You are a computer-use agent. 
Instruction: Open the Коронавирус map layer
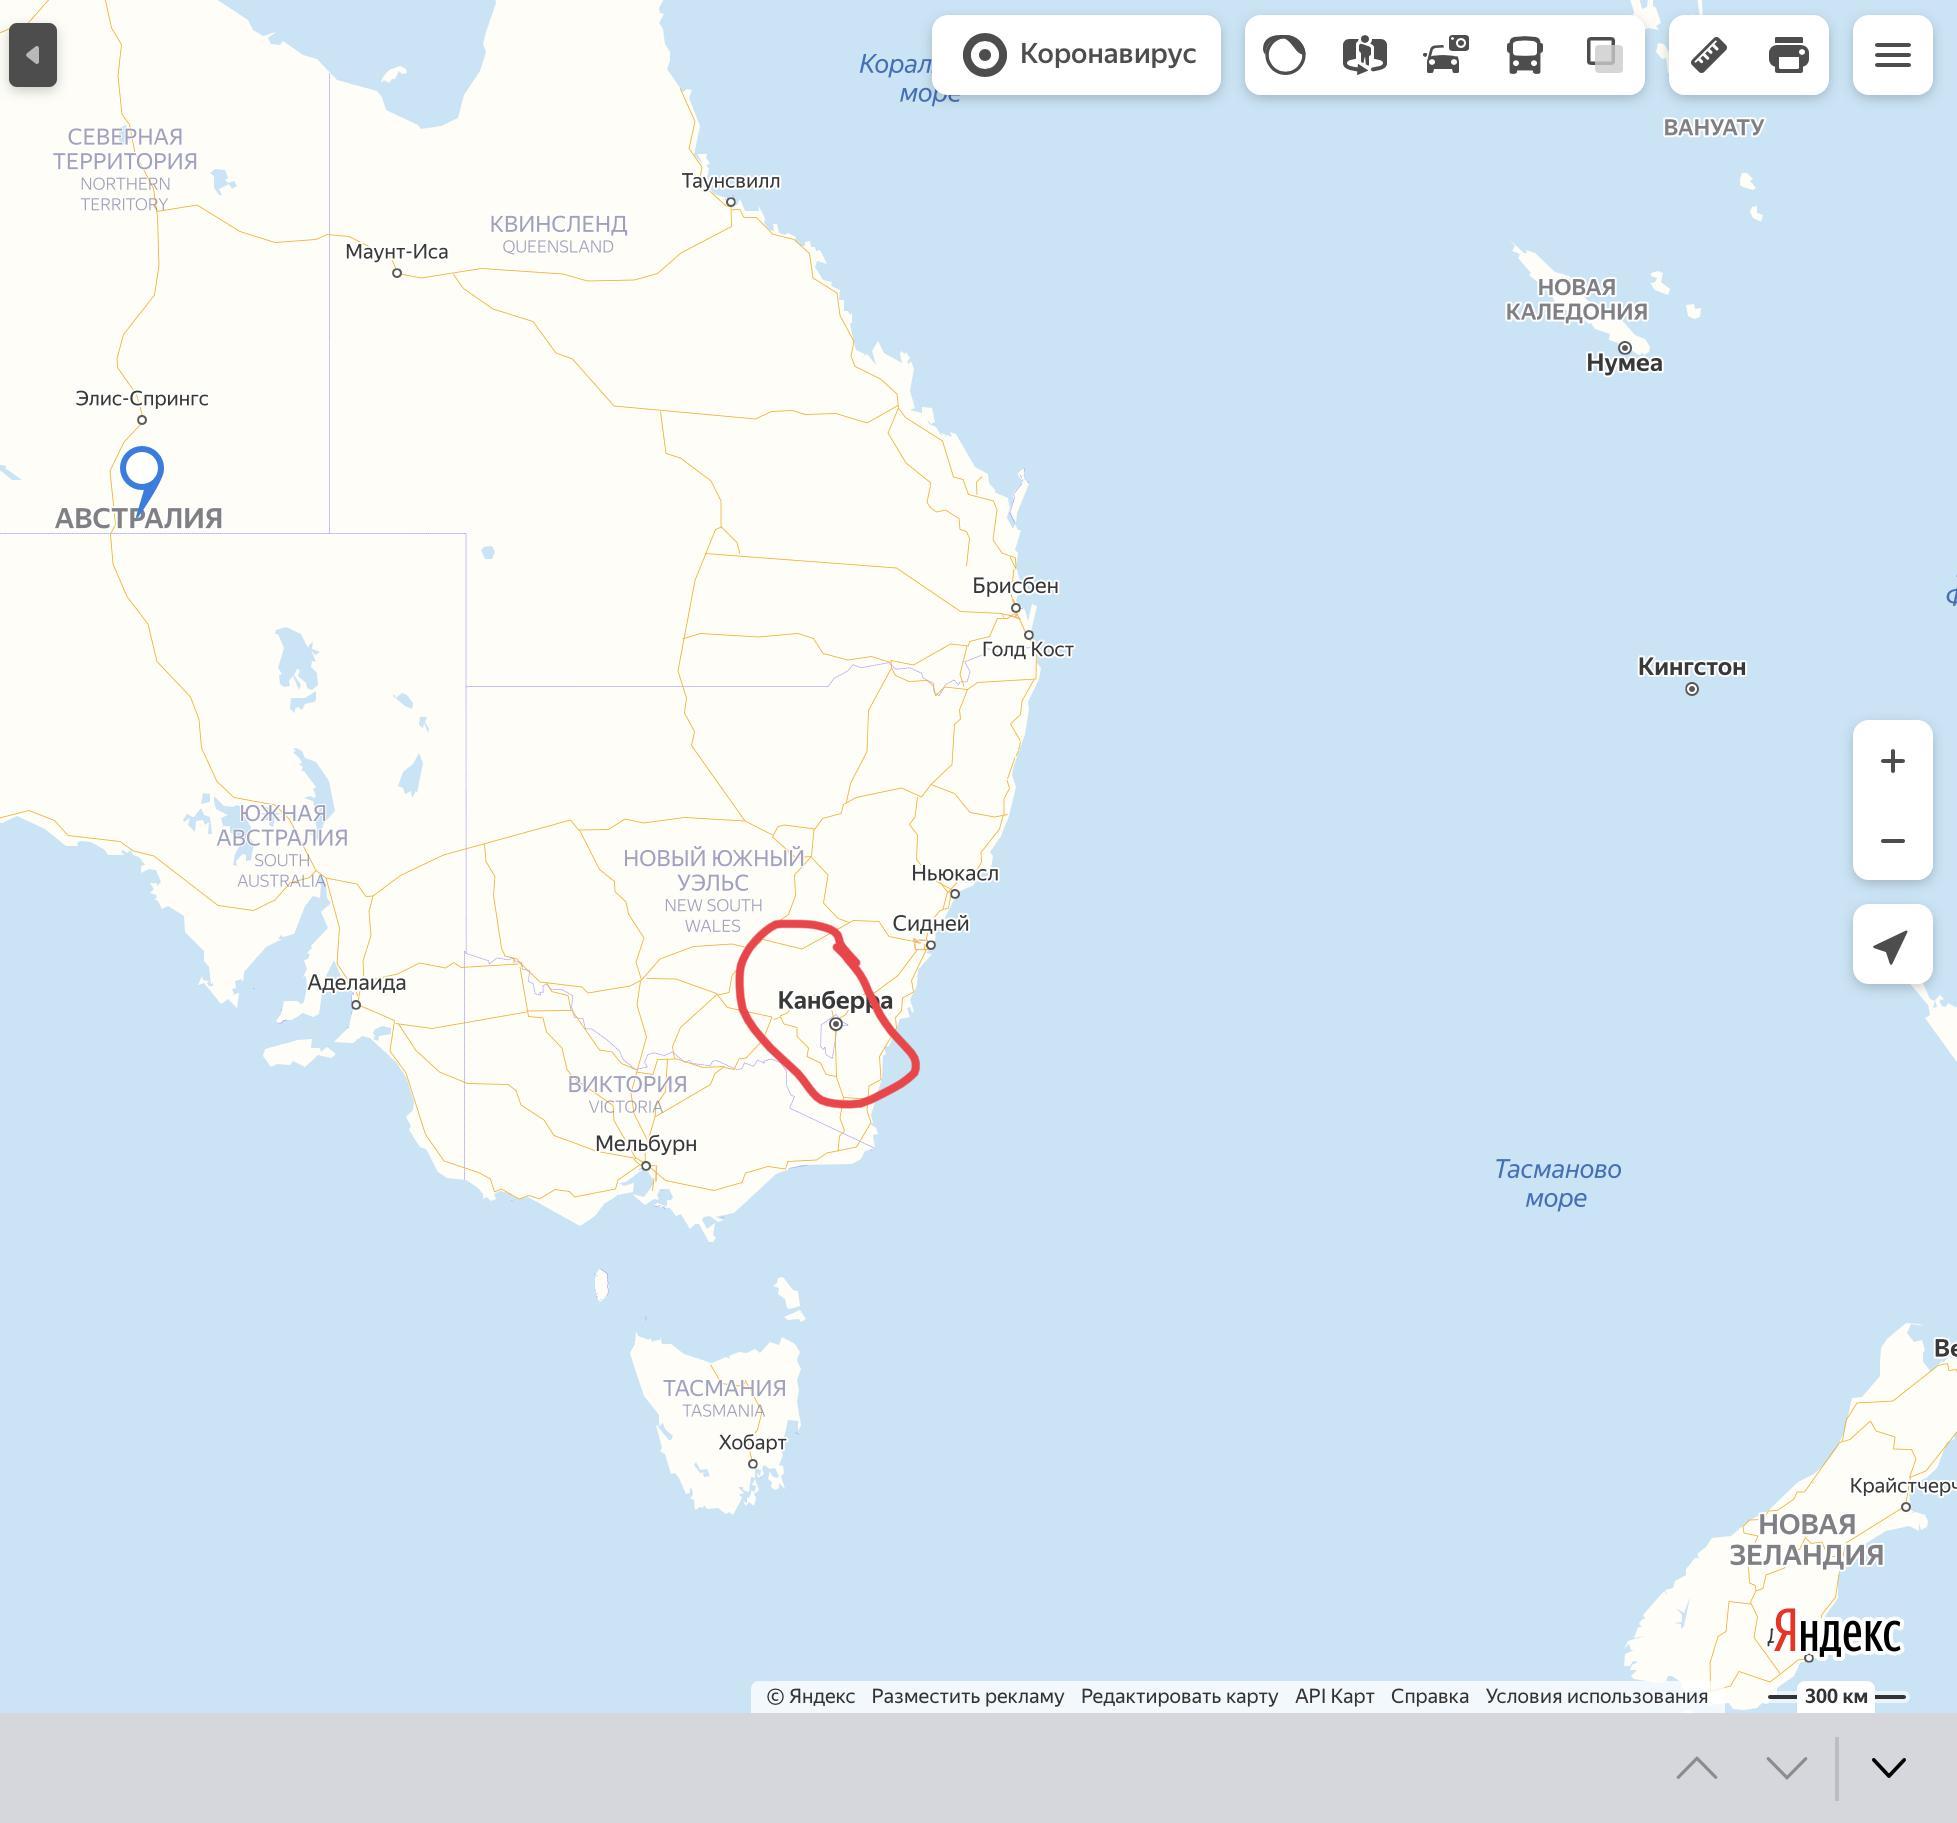[1077, 55]
